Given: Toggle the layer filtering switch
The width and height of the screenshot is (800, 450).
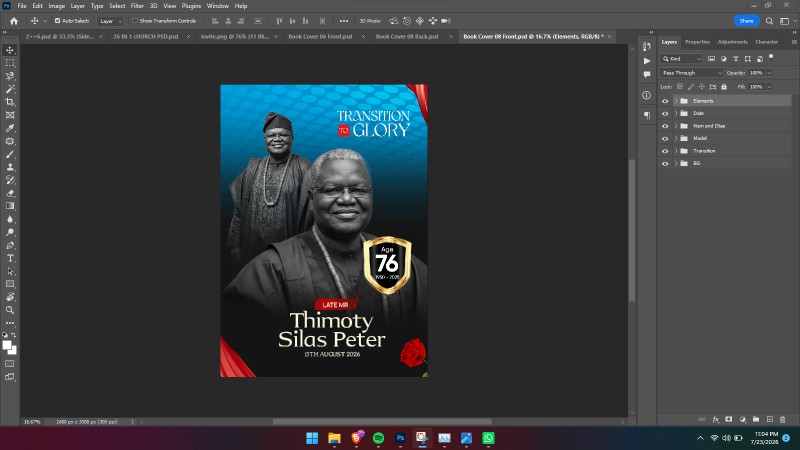Looking at the screenshot, I should 771,57.
